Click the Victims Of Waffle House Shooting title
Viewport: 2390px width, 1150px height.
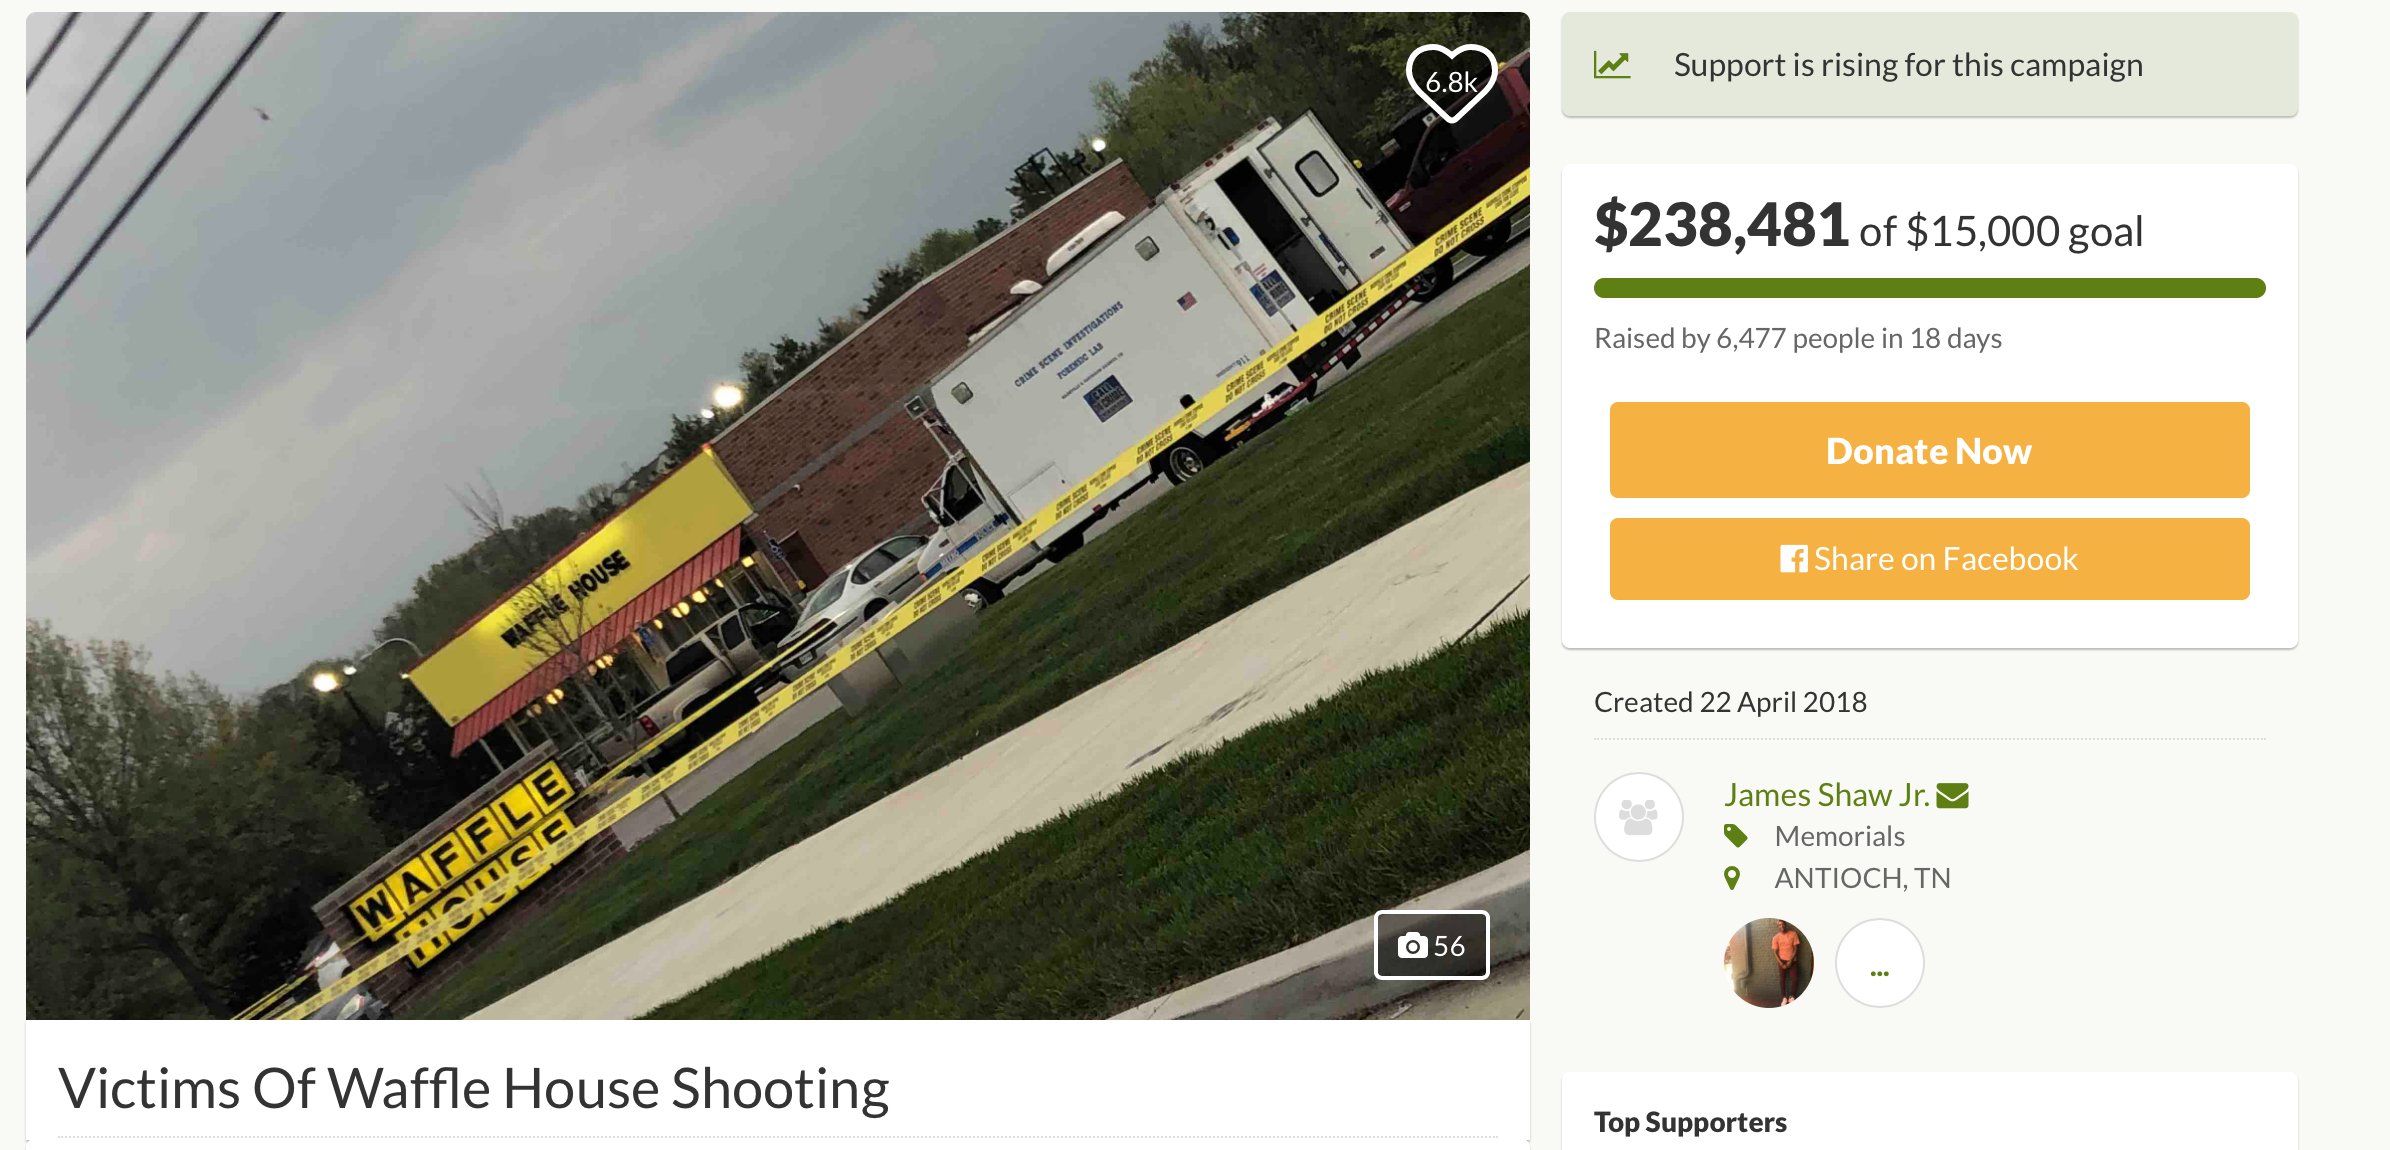click(x=473, y=1088)
